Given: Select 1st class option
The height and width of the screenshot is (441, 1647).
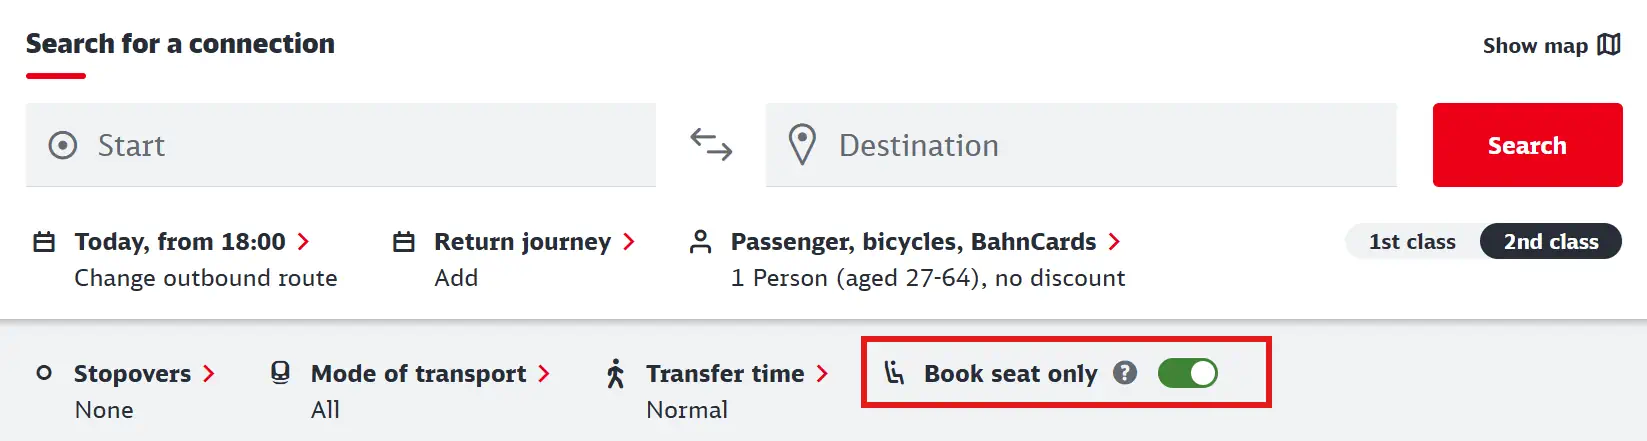Looking at the screenshot, I should pos(1412,242).
